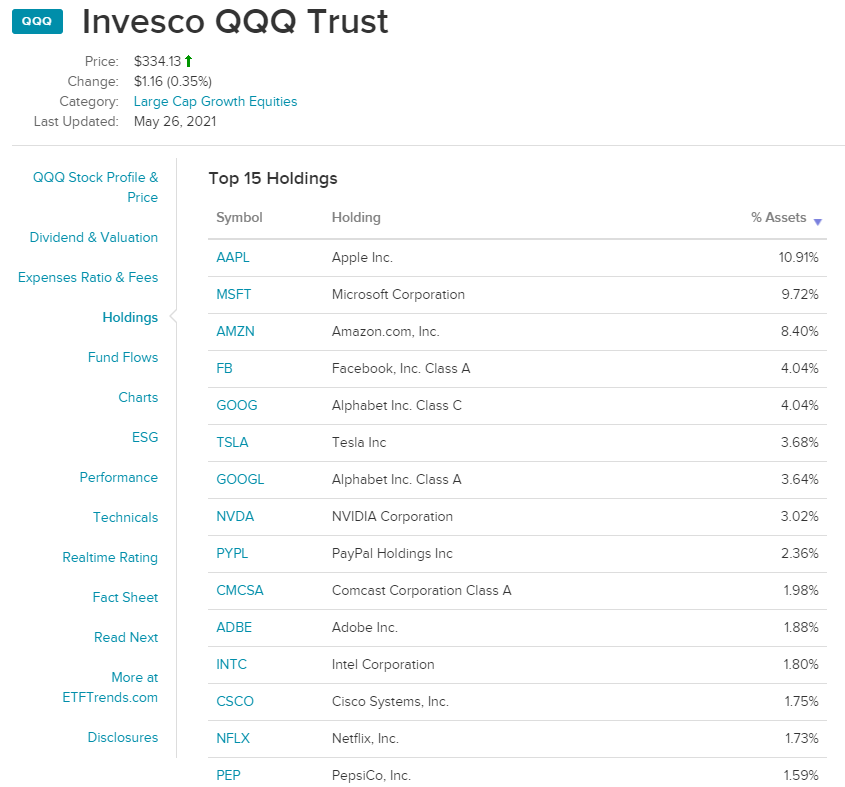Go to the Performance section
Viewport: 845px width, 787px height.
coord(119,477)
